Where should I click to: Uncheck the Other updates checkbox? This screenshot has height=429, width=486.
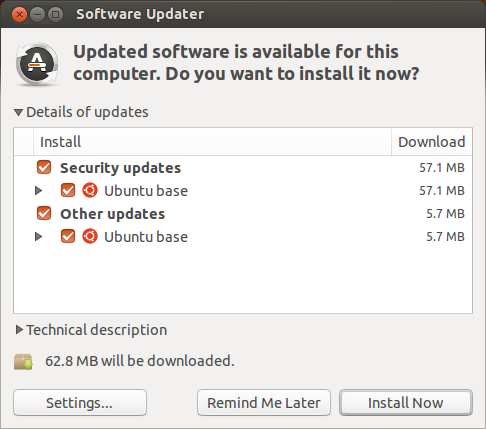pyautogui.click(x=44, y=213)
